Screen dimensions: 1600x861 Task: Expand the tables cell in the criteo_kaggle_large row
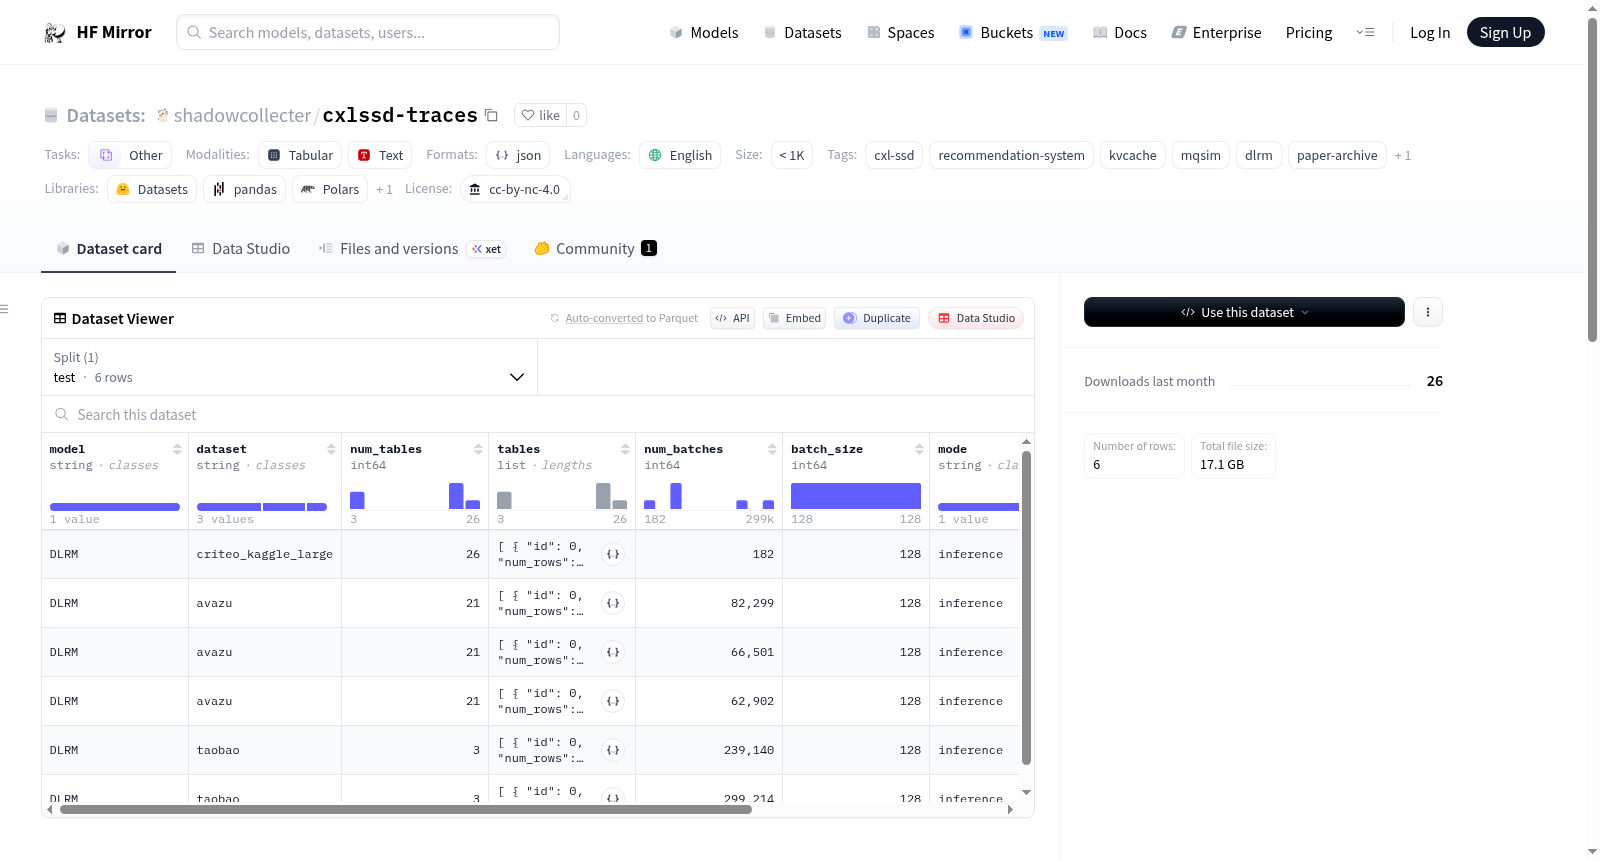(x=613, y=554)
